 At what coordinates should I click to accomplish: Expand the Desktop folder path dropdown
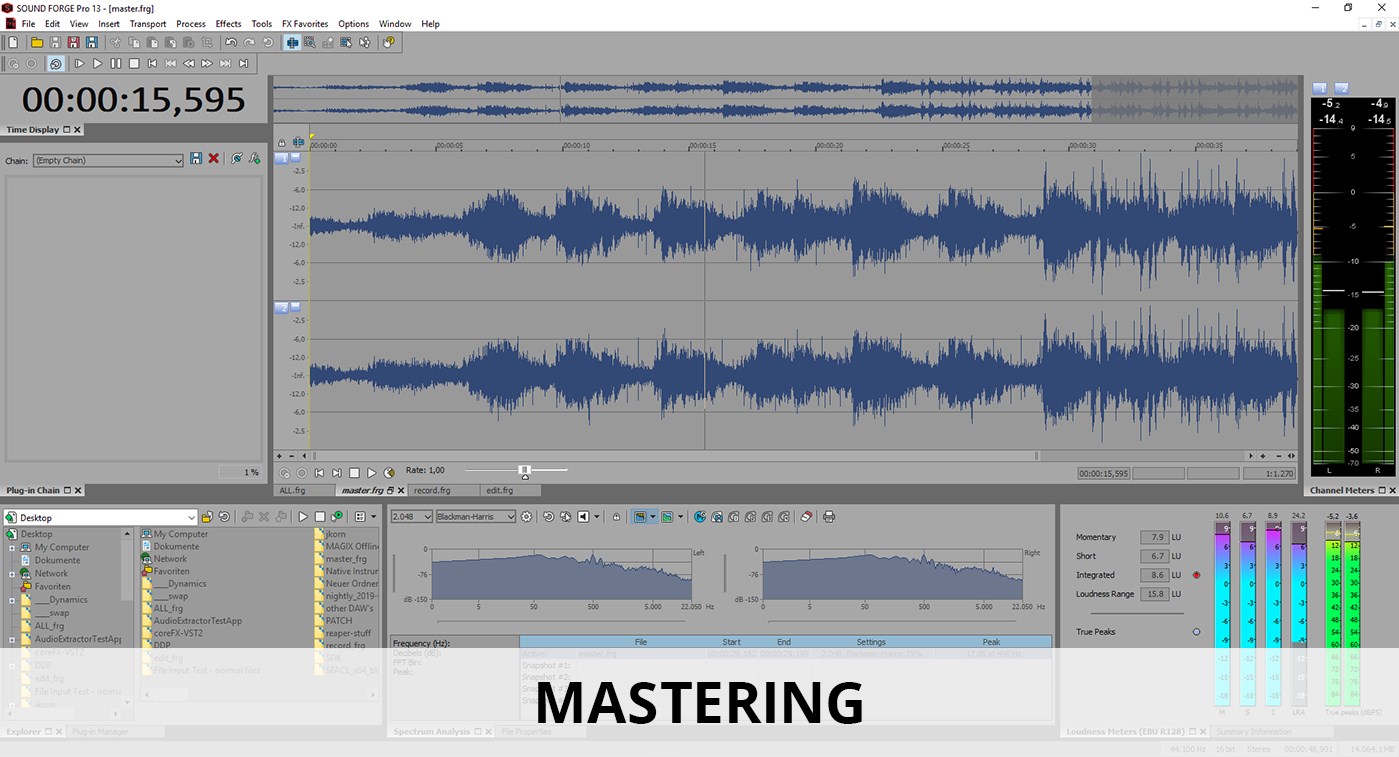pyautogui.click(x=99, y=517)
